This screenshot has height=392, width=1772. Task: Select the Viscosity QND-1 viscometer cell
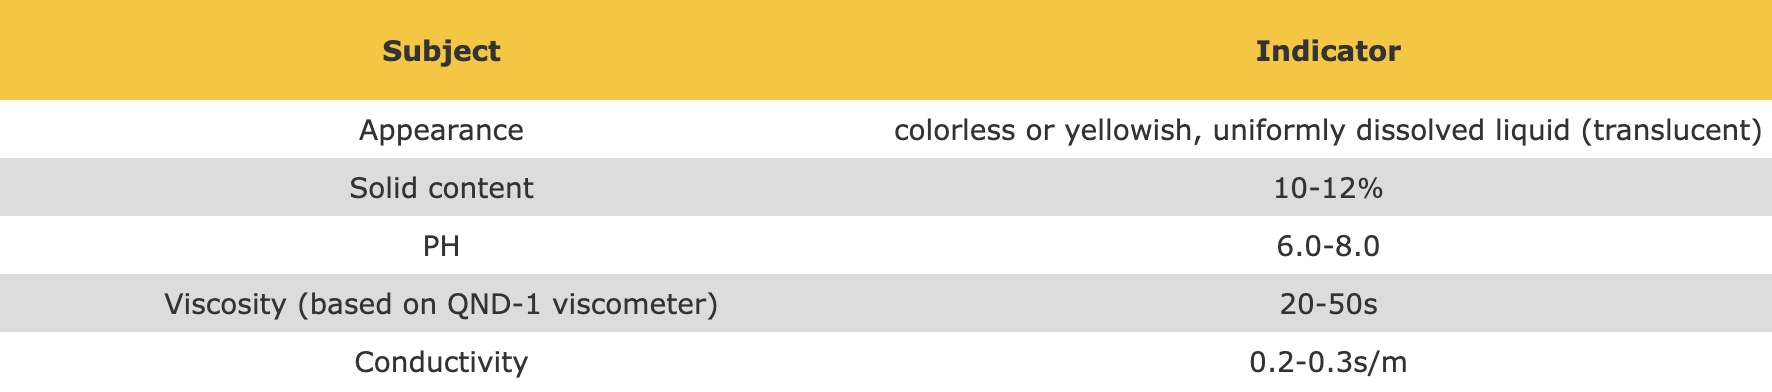(441, 304)
